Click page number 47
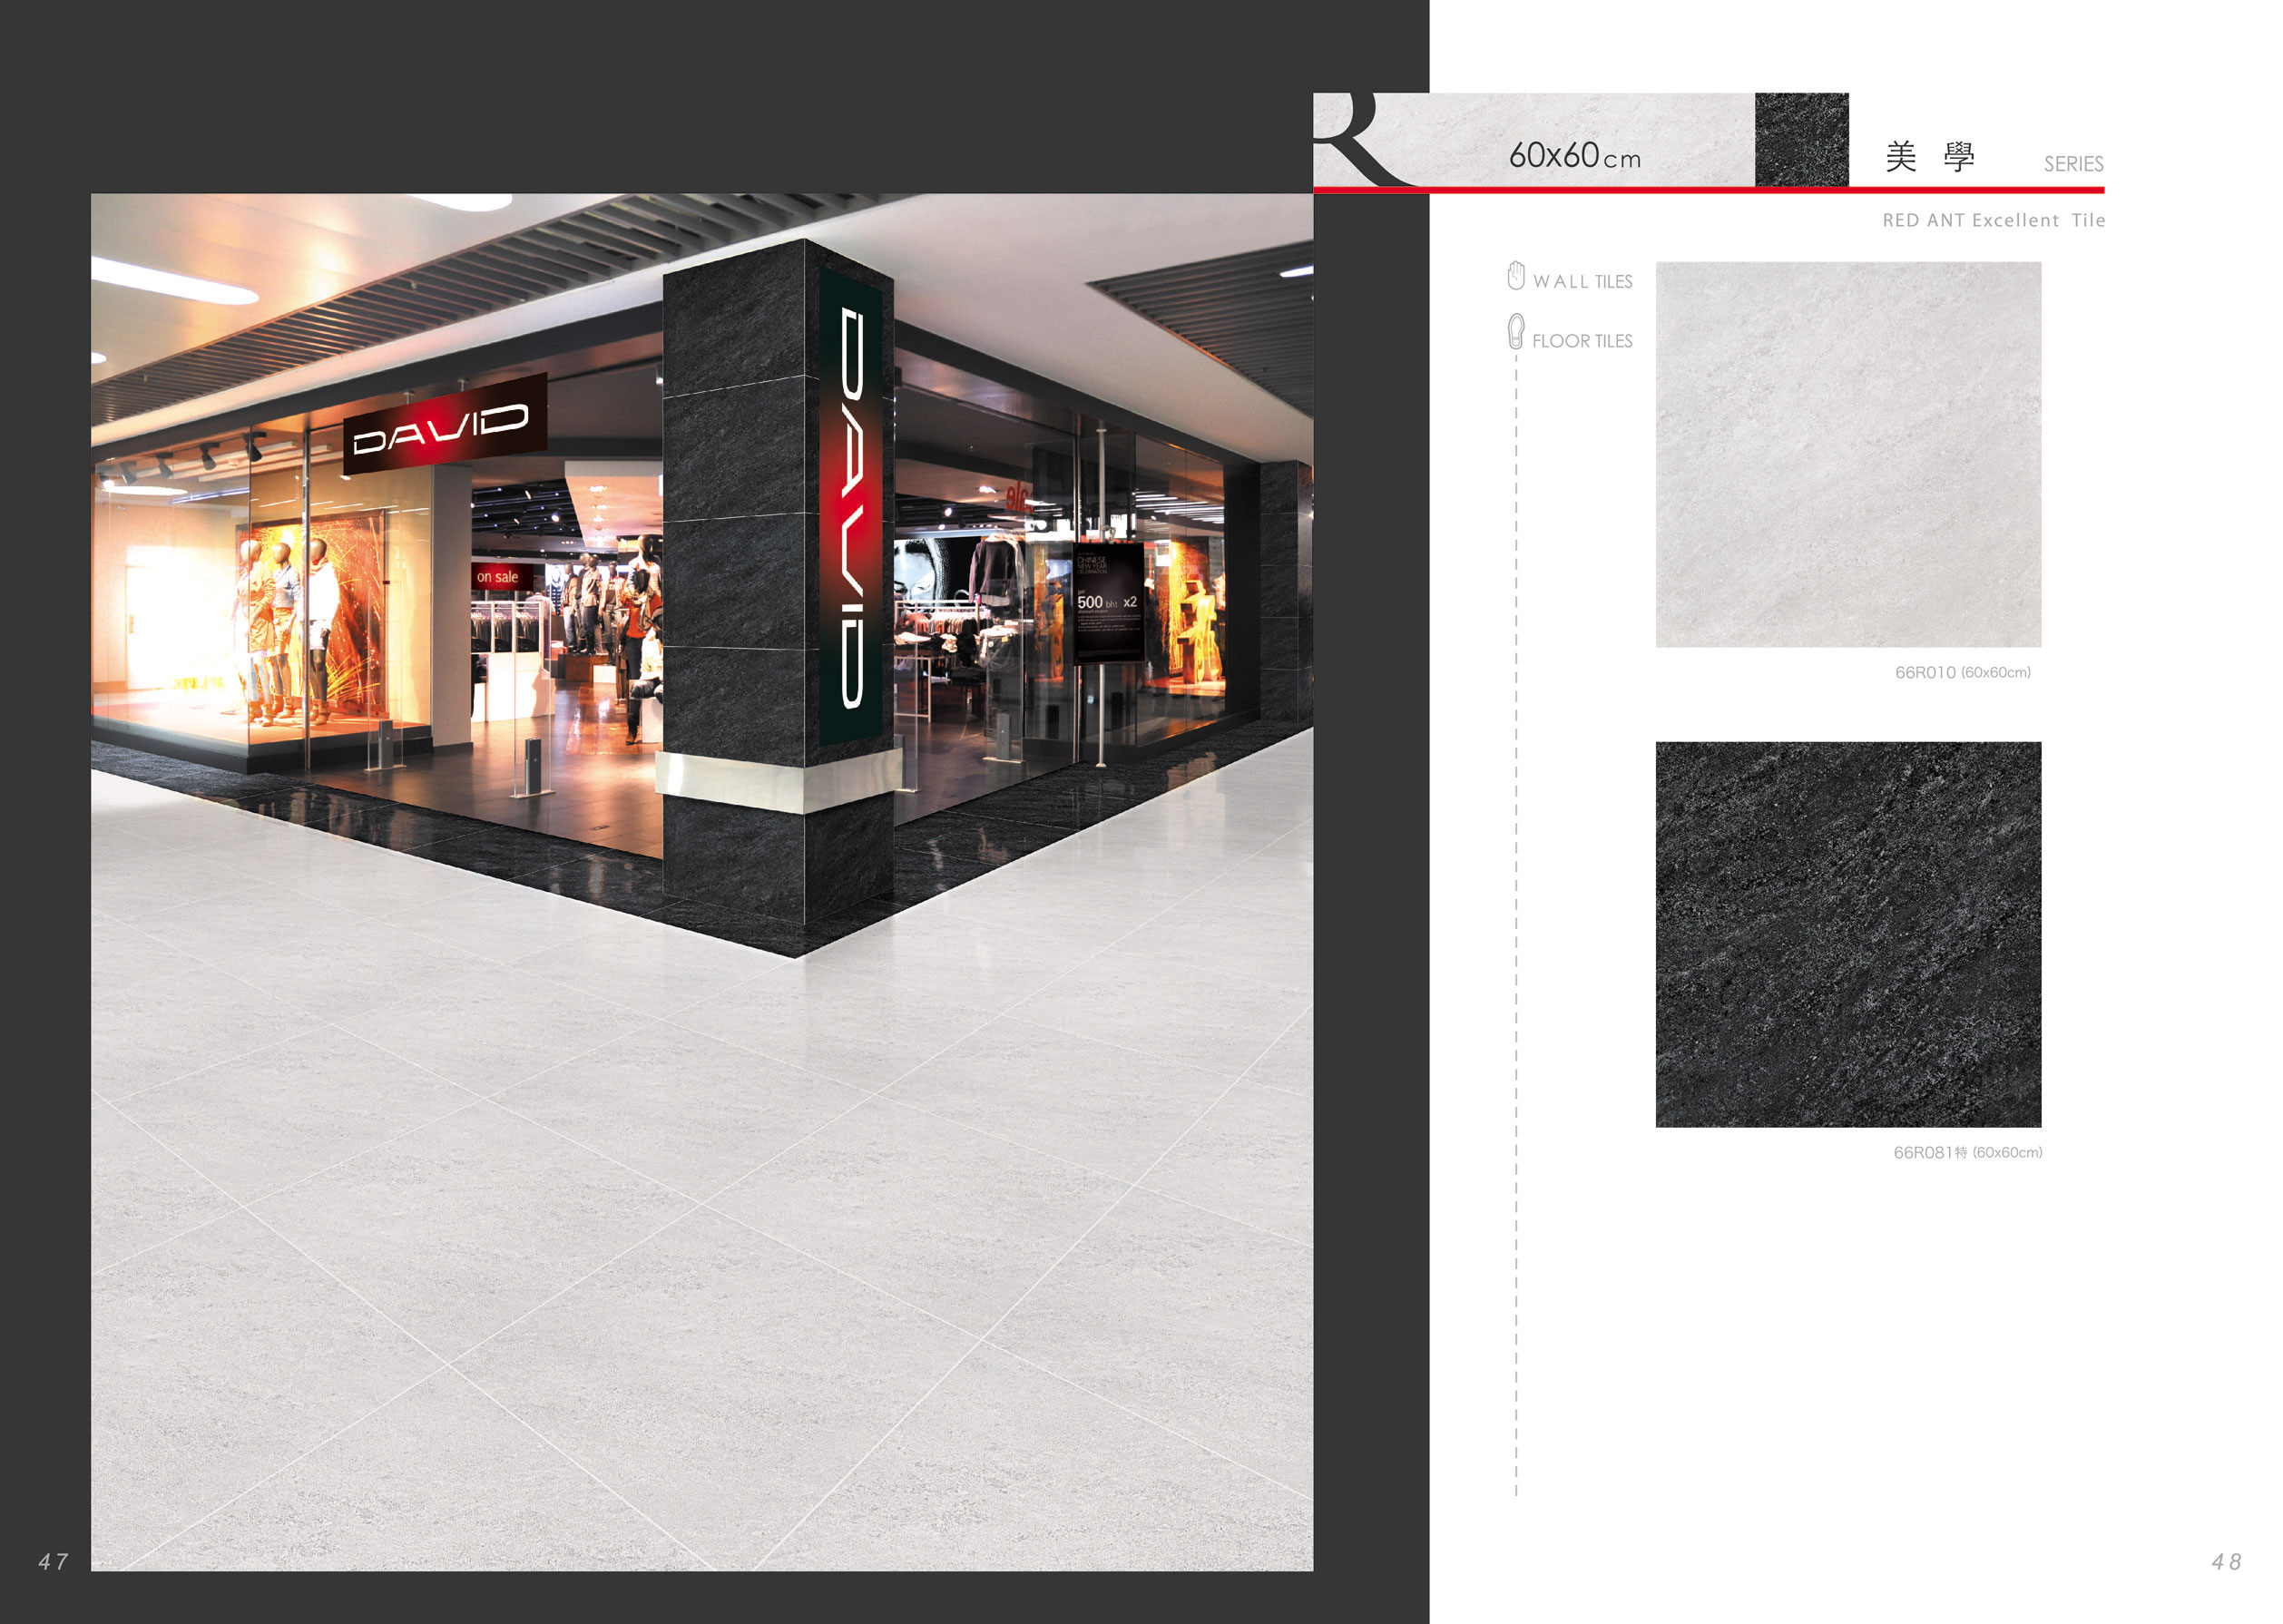Viewport: 2283px width, 1624px height. point(53,1561)
